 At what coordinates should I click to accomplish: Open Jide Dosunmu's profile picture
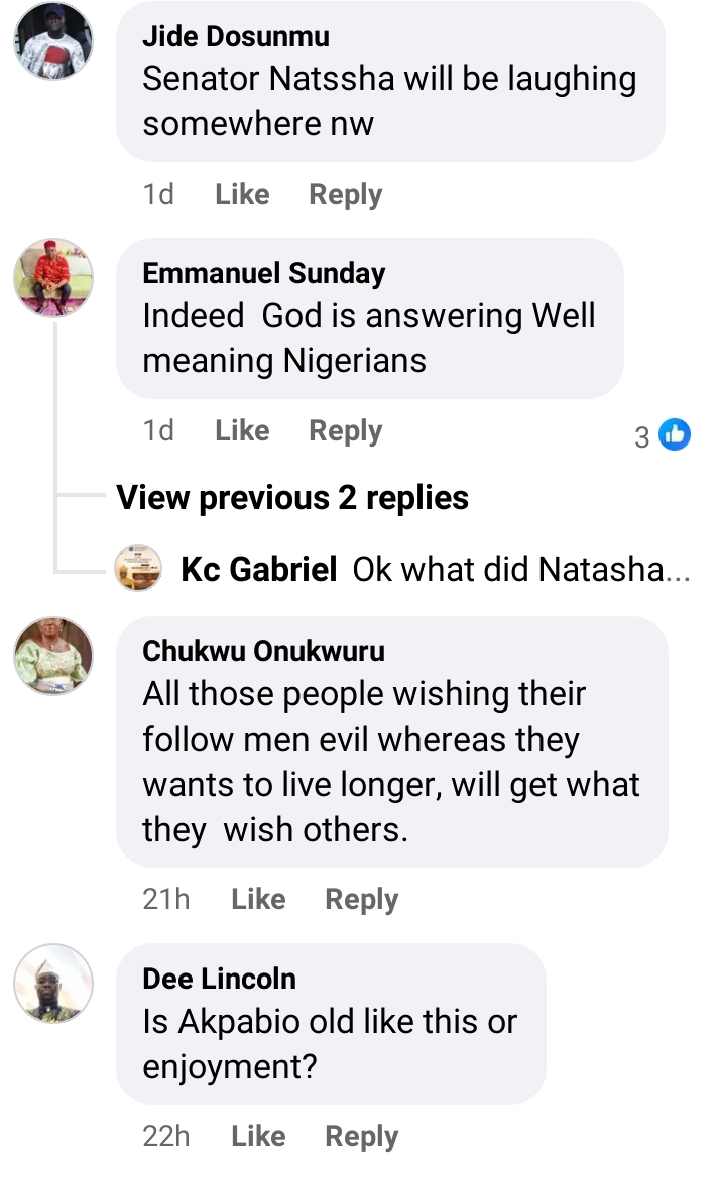pos(53,42)
